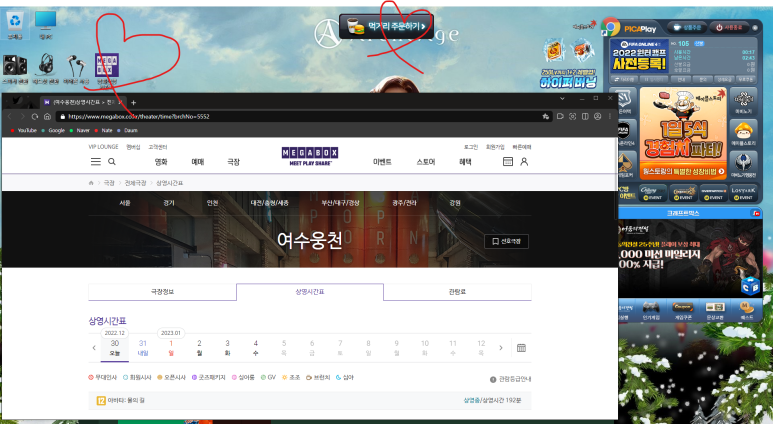This screenshot has width=773, height=424.
Task: Click the browser split-view sidebar icon
Action: point(585,116)
